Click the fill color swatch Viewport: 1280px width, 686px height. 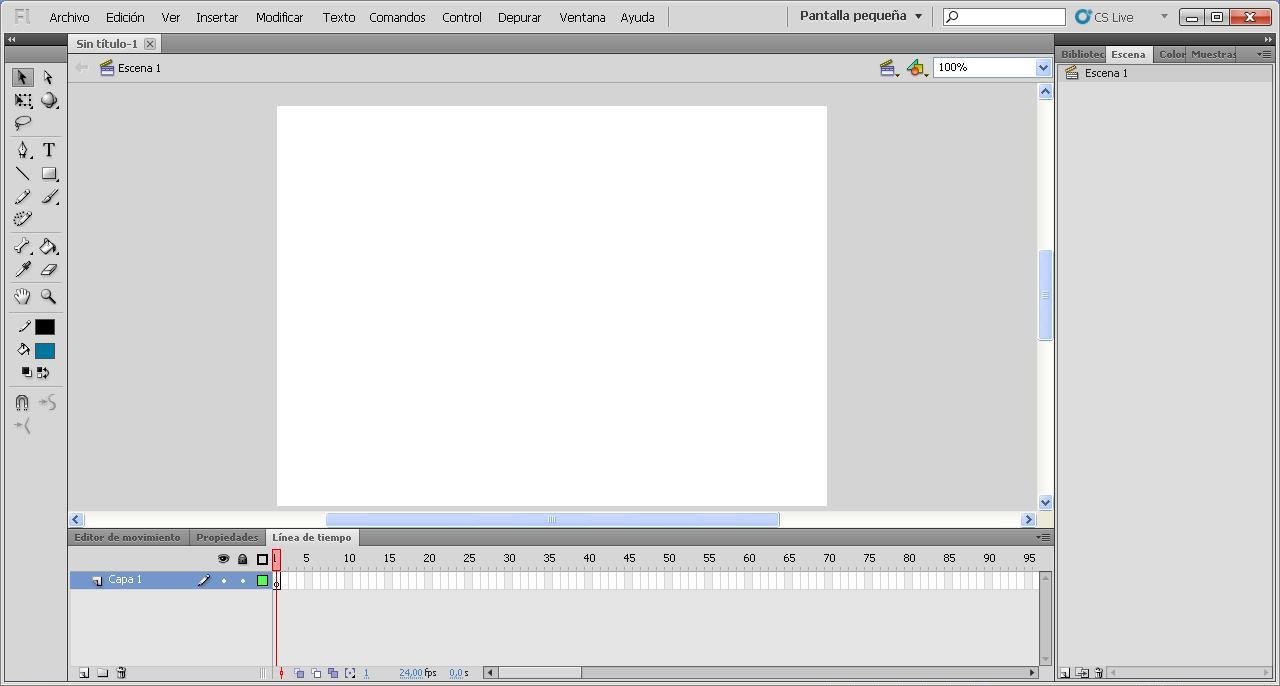pos(44,350)
